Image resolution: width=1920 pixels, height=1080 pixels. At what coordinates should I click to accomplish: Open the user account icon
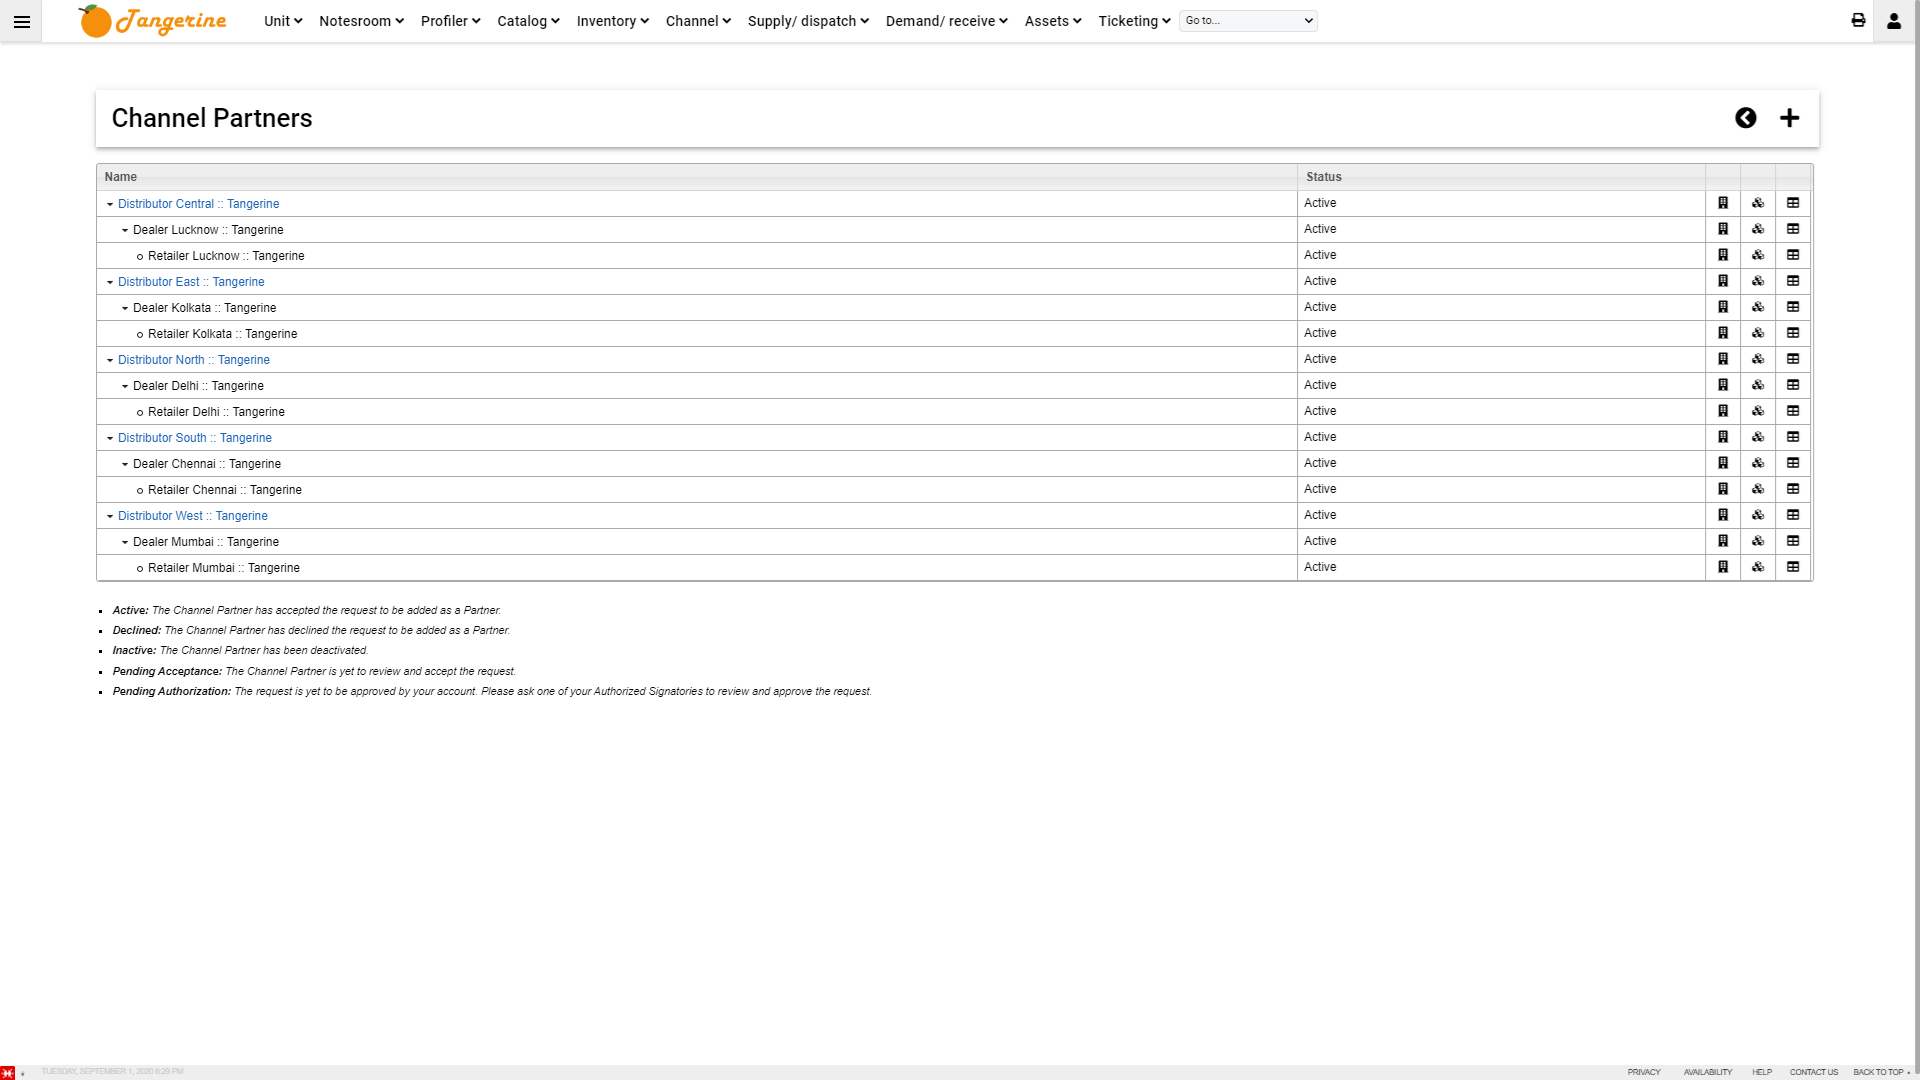click(x=1894, y=21)
